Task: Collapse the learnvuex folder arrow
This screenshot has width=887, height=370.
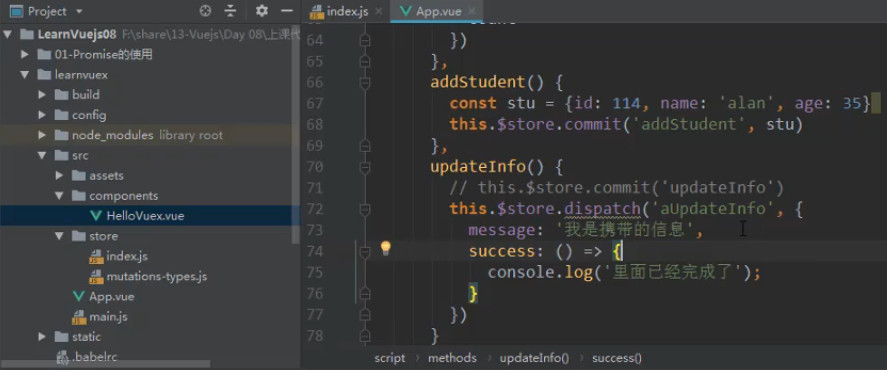Action: [24, 75]
